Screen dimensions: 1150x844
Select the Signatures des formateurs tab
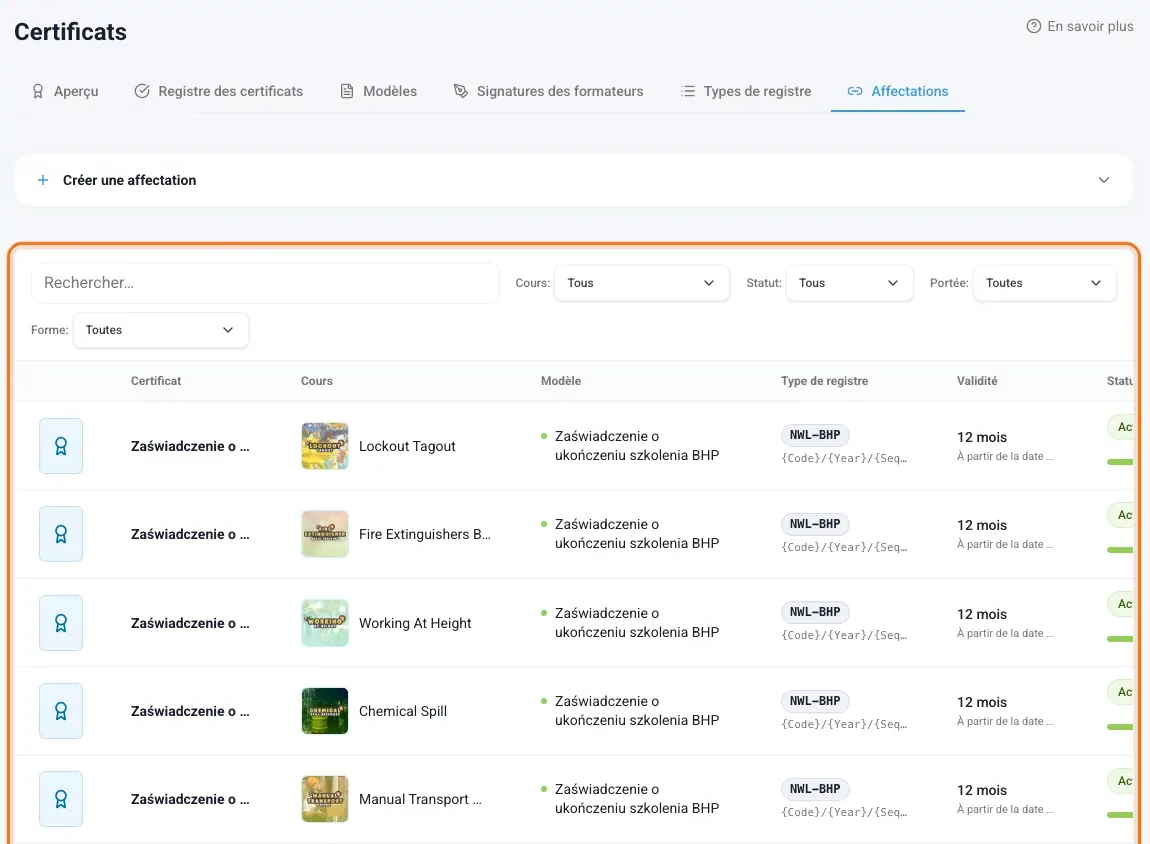click(549, 91)
